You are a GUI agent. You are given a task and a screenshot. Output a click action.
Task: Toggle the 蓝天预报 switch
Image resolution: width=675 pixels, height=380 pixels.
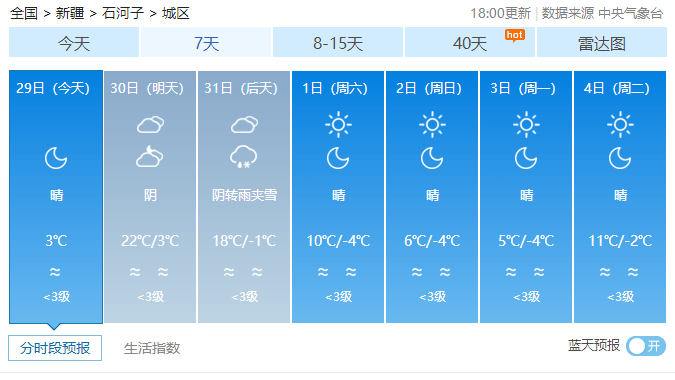point(646,346)
